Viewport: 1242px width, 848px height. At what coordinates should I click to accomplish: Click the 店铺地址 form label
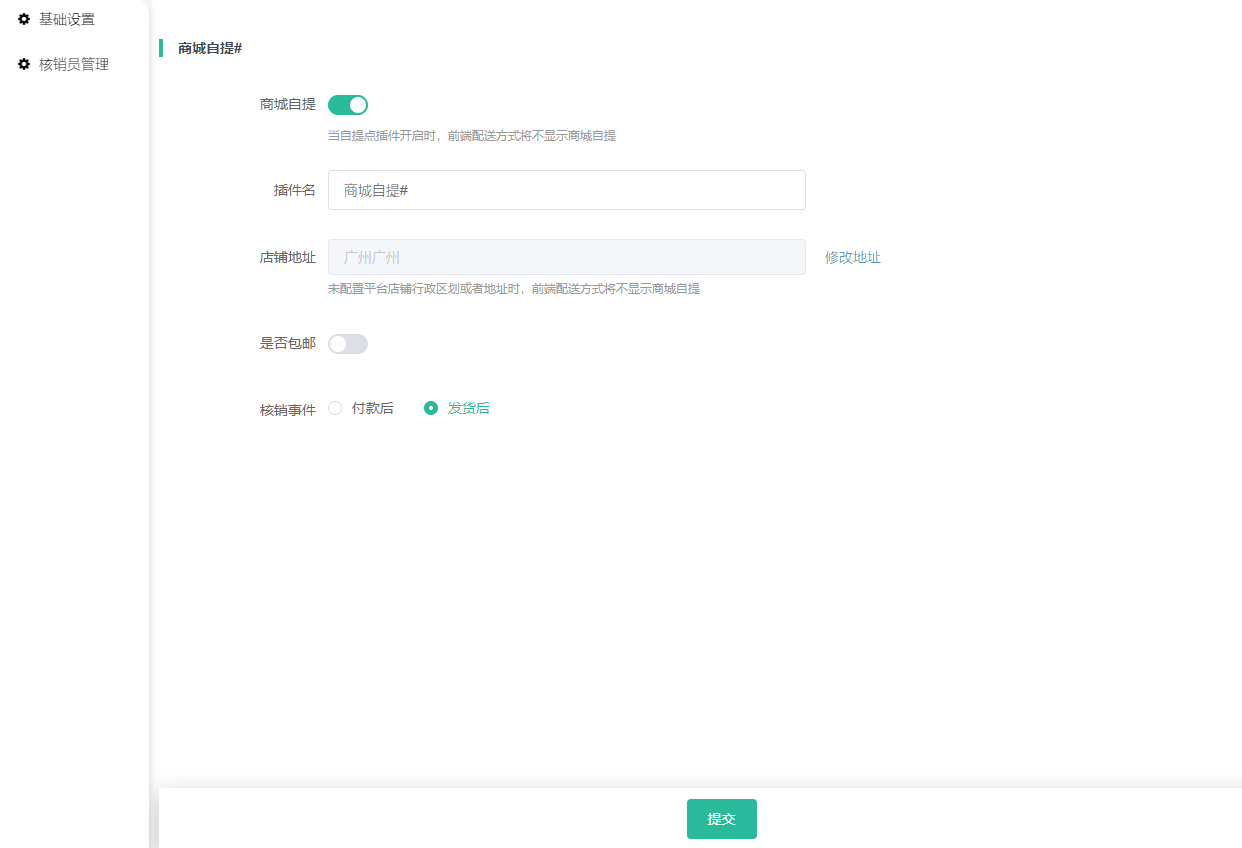pyautogui.click(x=287, y=257)
